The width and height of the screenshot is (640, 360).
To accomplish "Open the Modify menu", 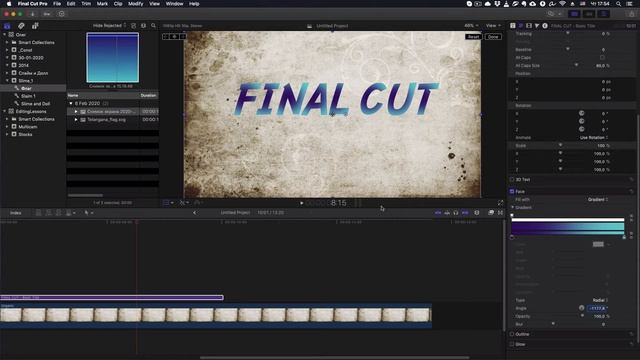I will click(136, 4).
